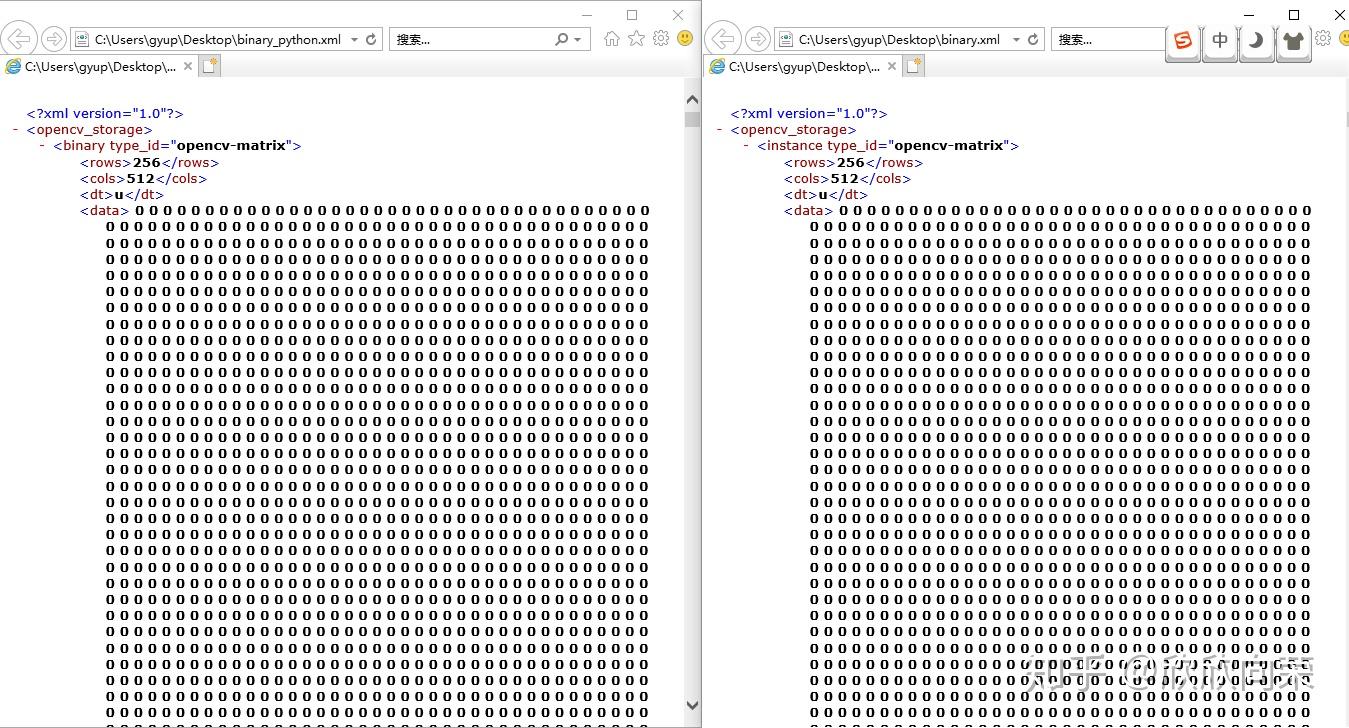Click the rows 256 line in the left window
Viewport: 1349px width, 728px height.
pos(149,163)
